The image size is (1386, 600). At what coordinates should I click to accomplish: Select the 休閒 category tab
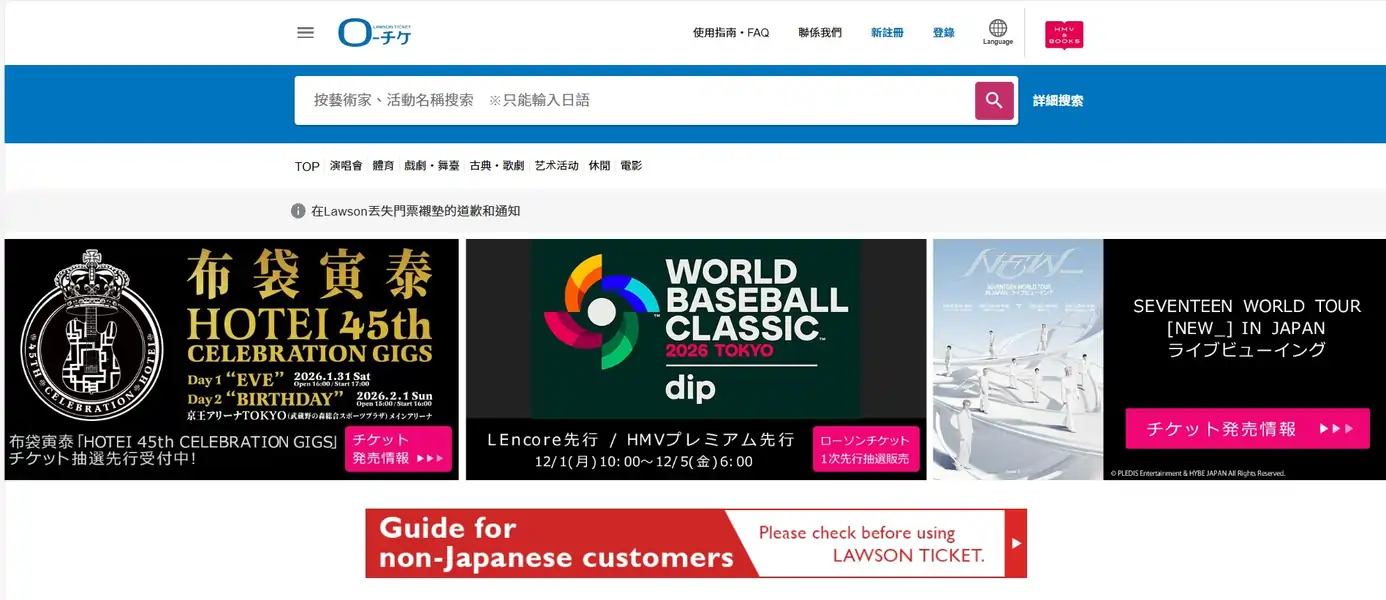point(599,166)
